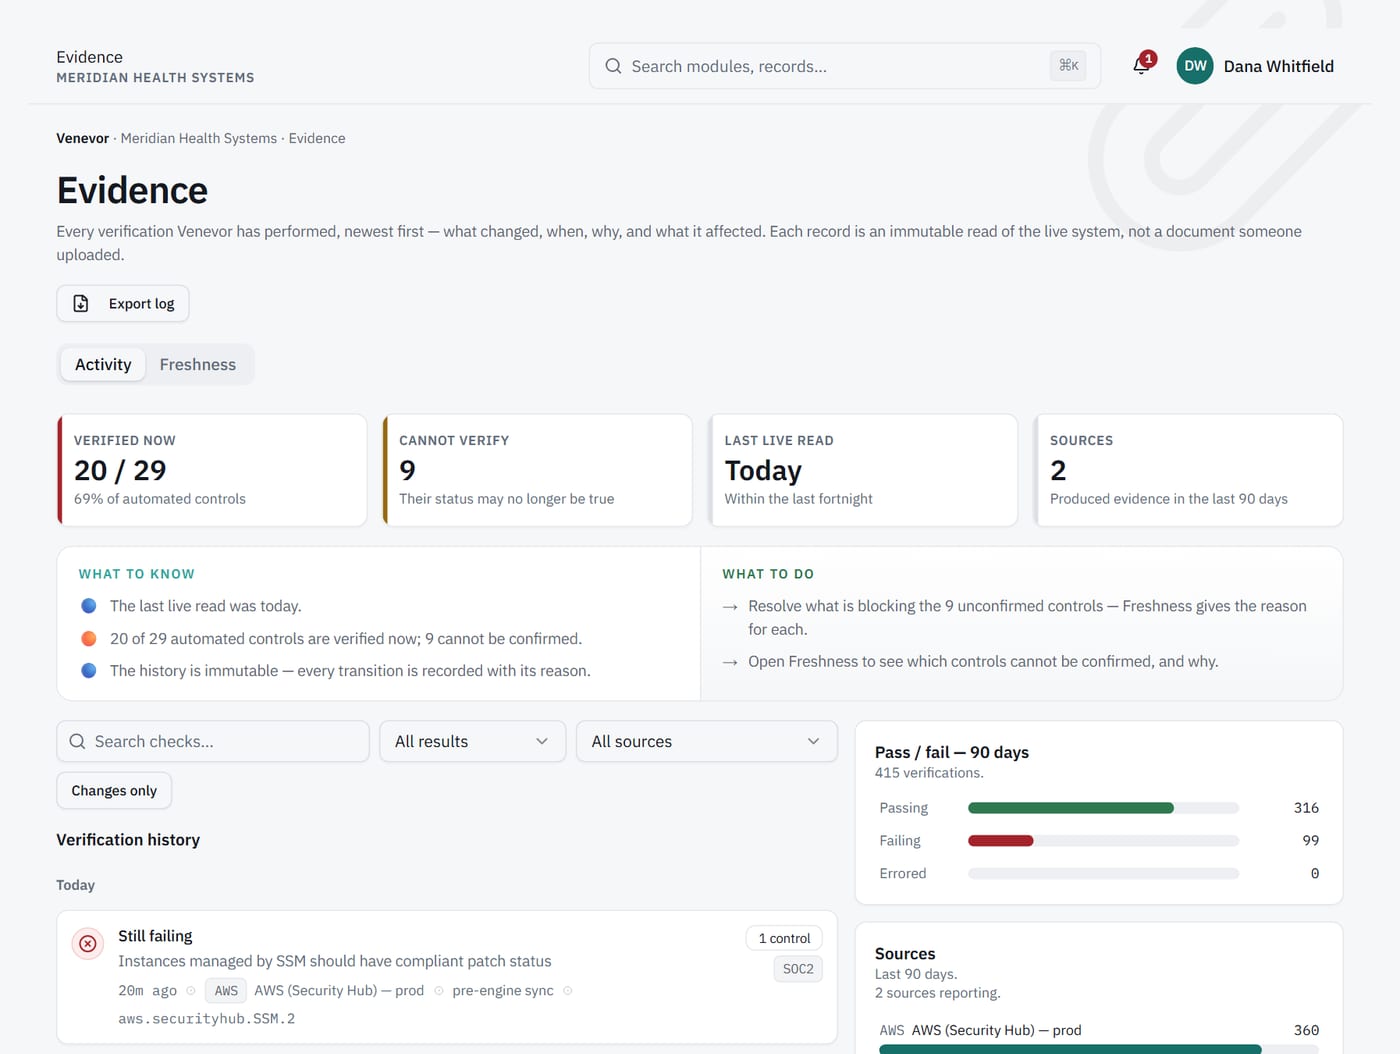Focus the Search modules, records field
The image size is (1400, 1054).
tap(845, 66)
